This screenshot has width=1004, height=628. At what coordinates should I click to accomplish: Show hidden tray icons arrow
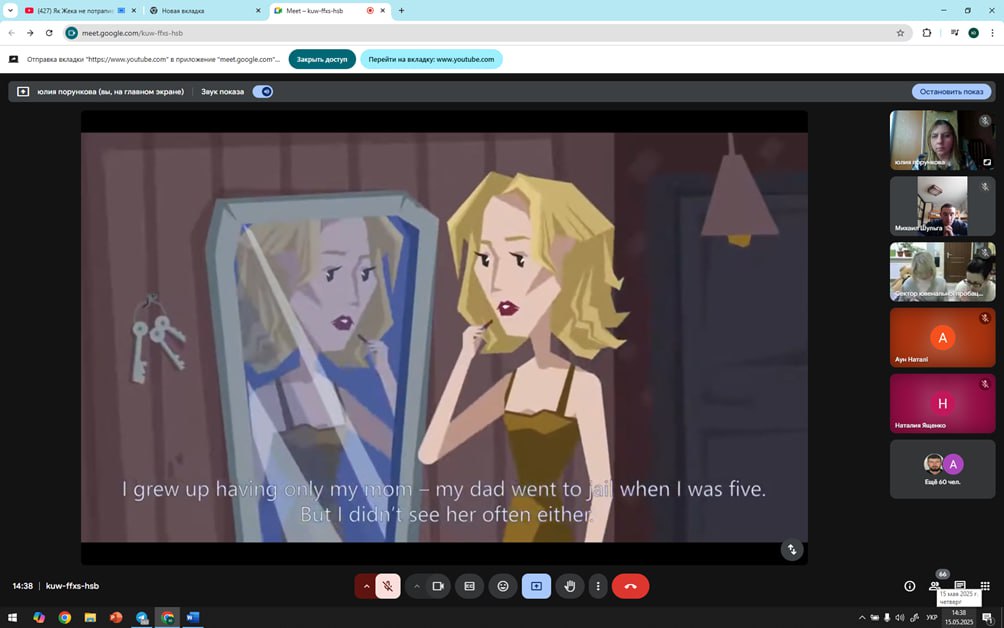point(862,617)
